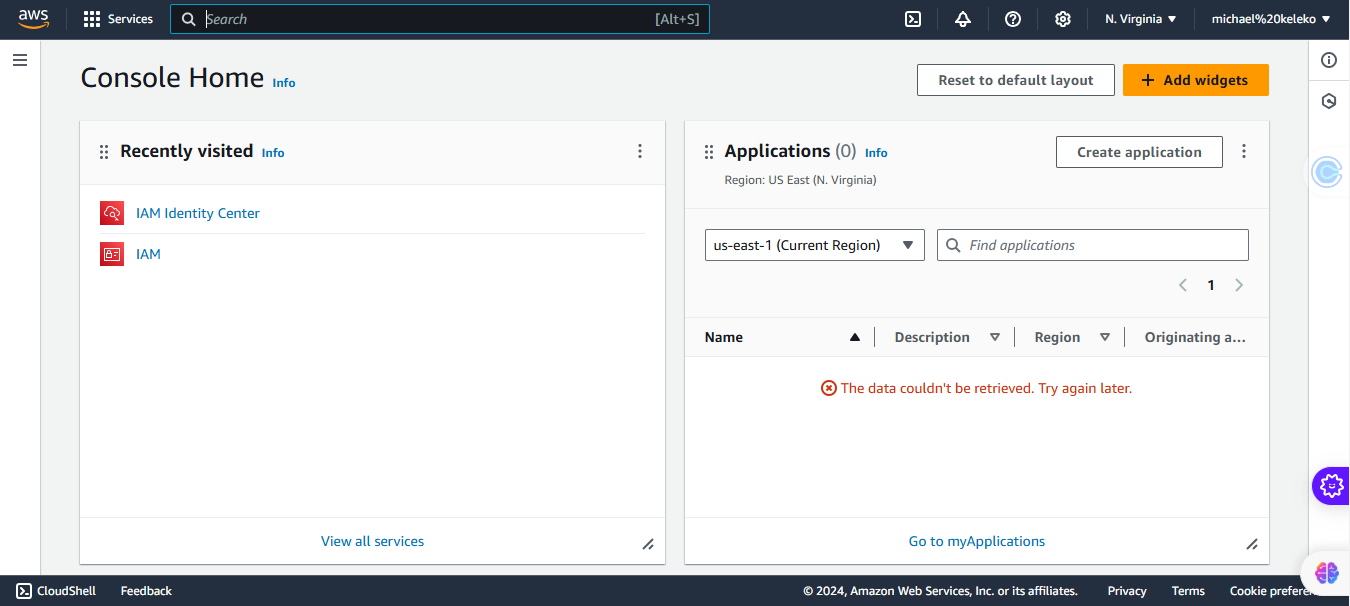Open Info link next to Console Home
This screenshot has height=606, width=1350.
[x=284, y=83]
